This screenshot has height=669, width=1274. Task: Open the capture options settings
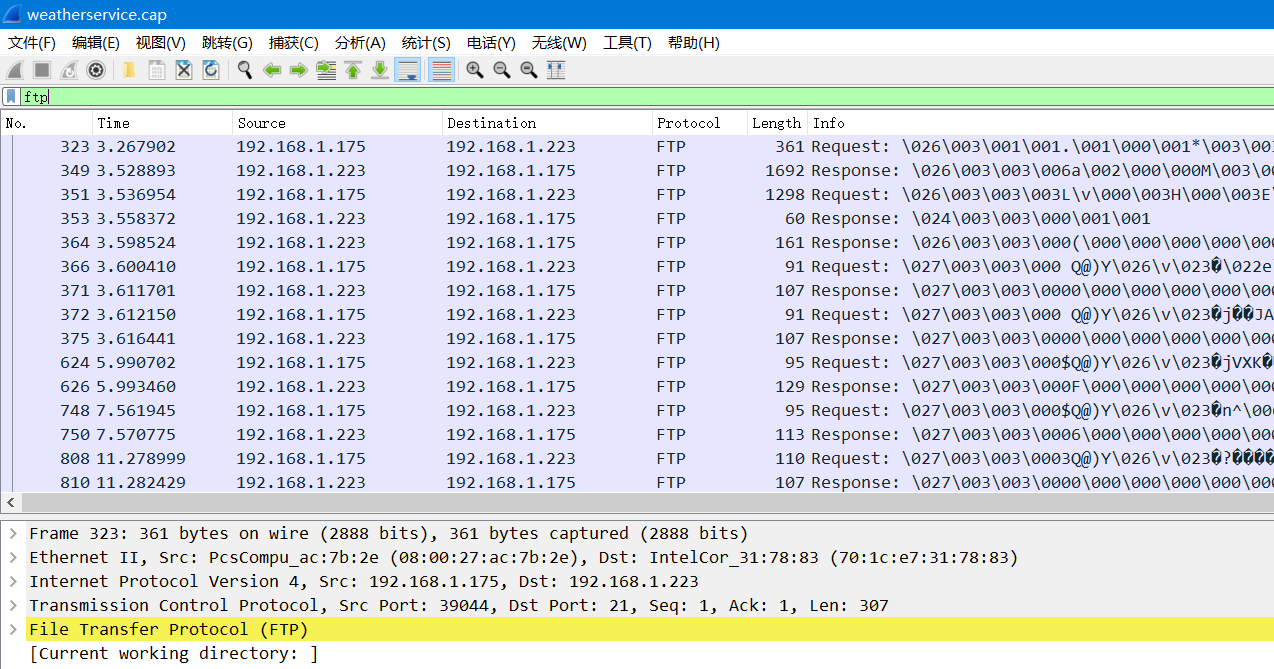(95, 70)
